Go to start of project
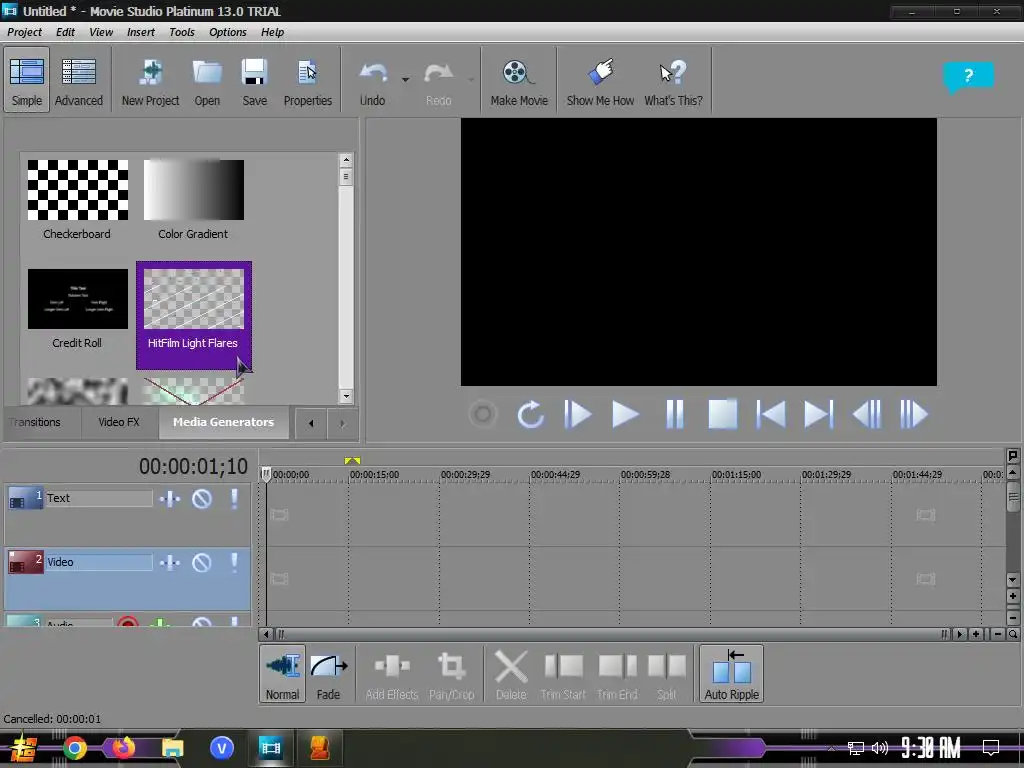The width and height of the screenshot is (1024, 768). (771, 414)
